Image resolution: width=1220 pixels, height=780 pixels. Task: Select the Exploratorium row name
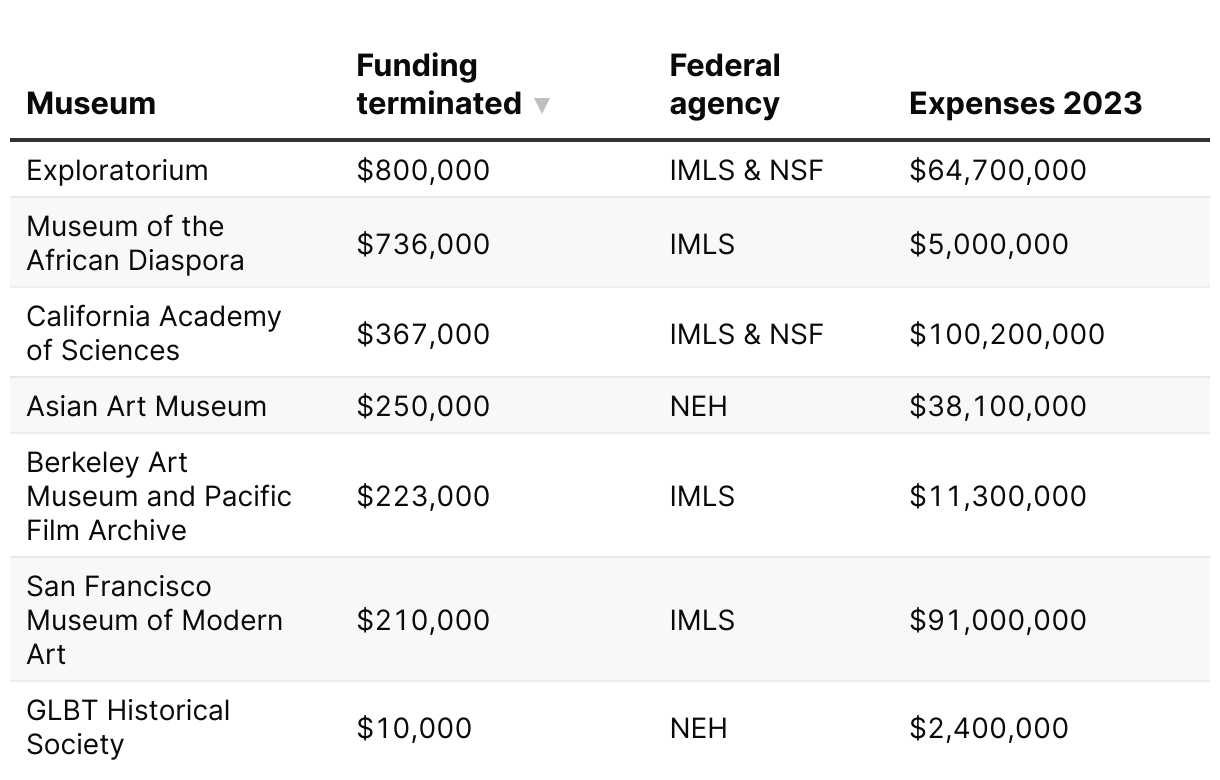117,170
